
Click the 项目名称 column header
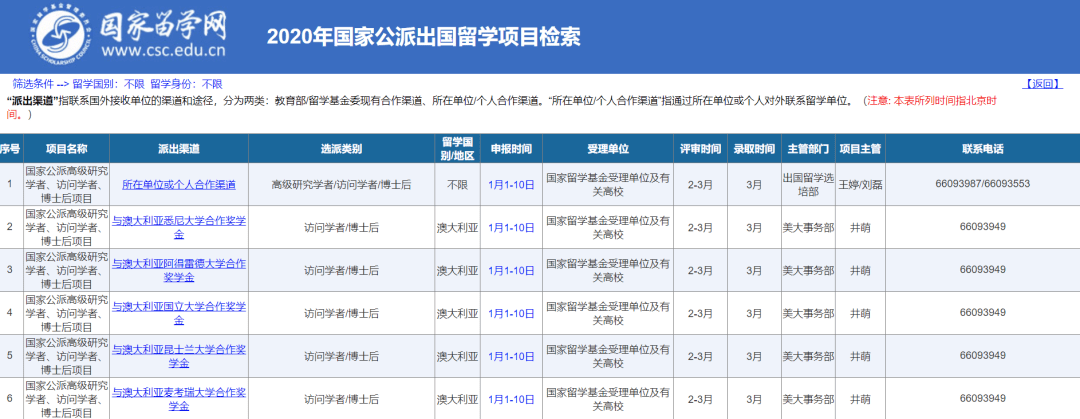click(x=66, y=149)
